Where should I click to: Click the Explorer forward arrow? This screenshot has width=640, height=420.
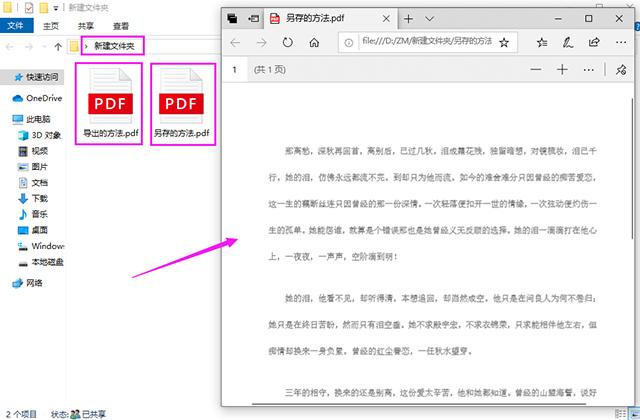pos(28,47)
